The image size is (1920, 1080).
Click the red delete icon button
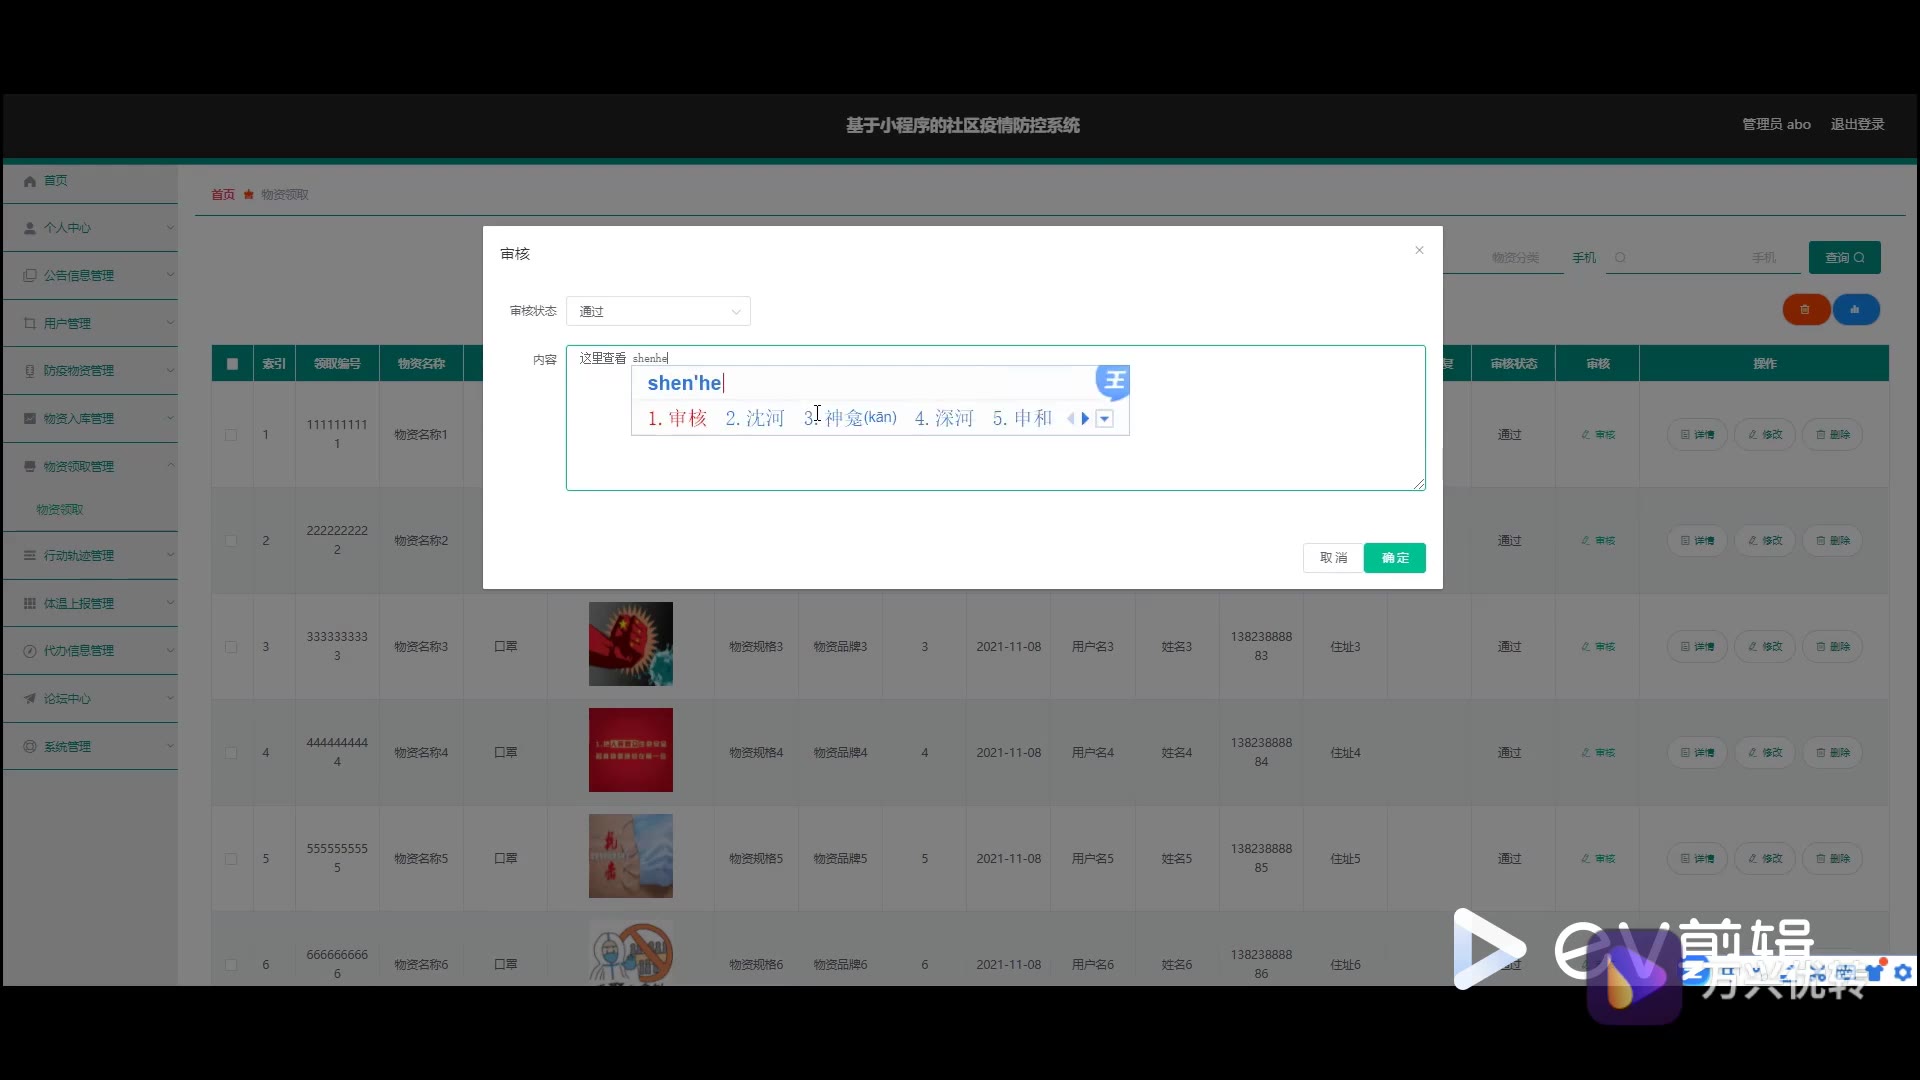[x=1805, y=310]
